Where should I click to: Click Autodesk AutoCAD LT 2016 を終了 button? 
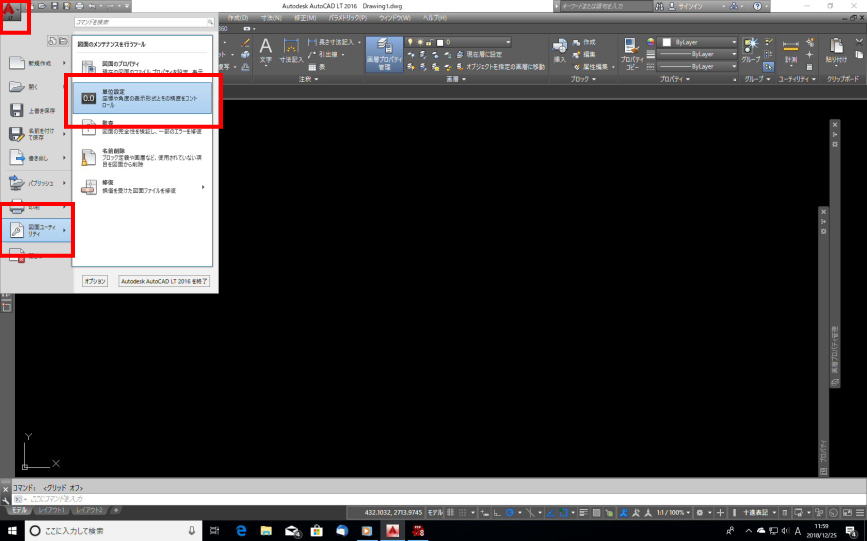(x=164, y=281)
